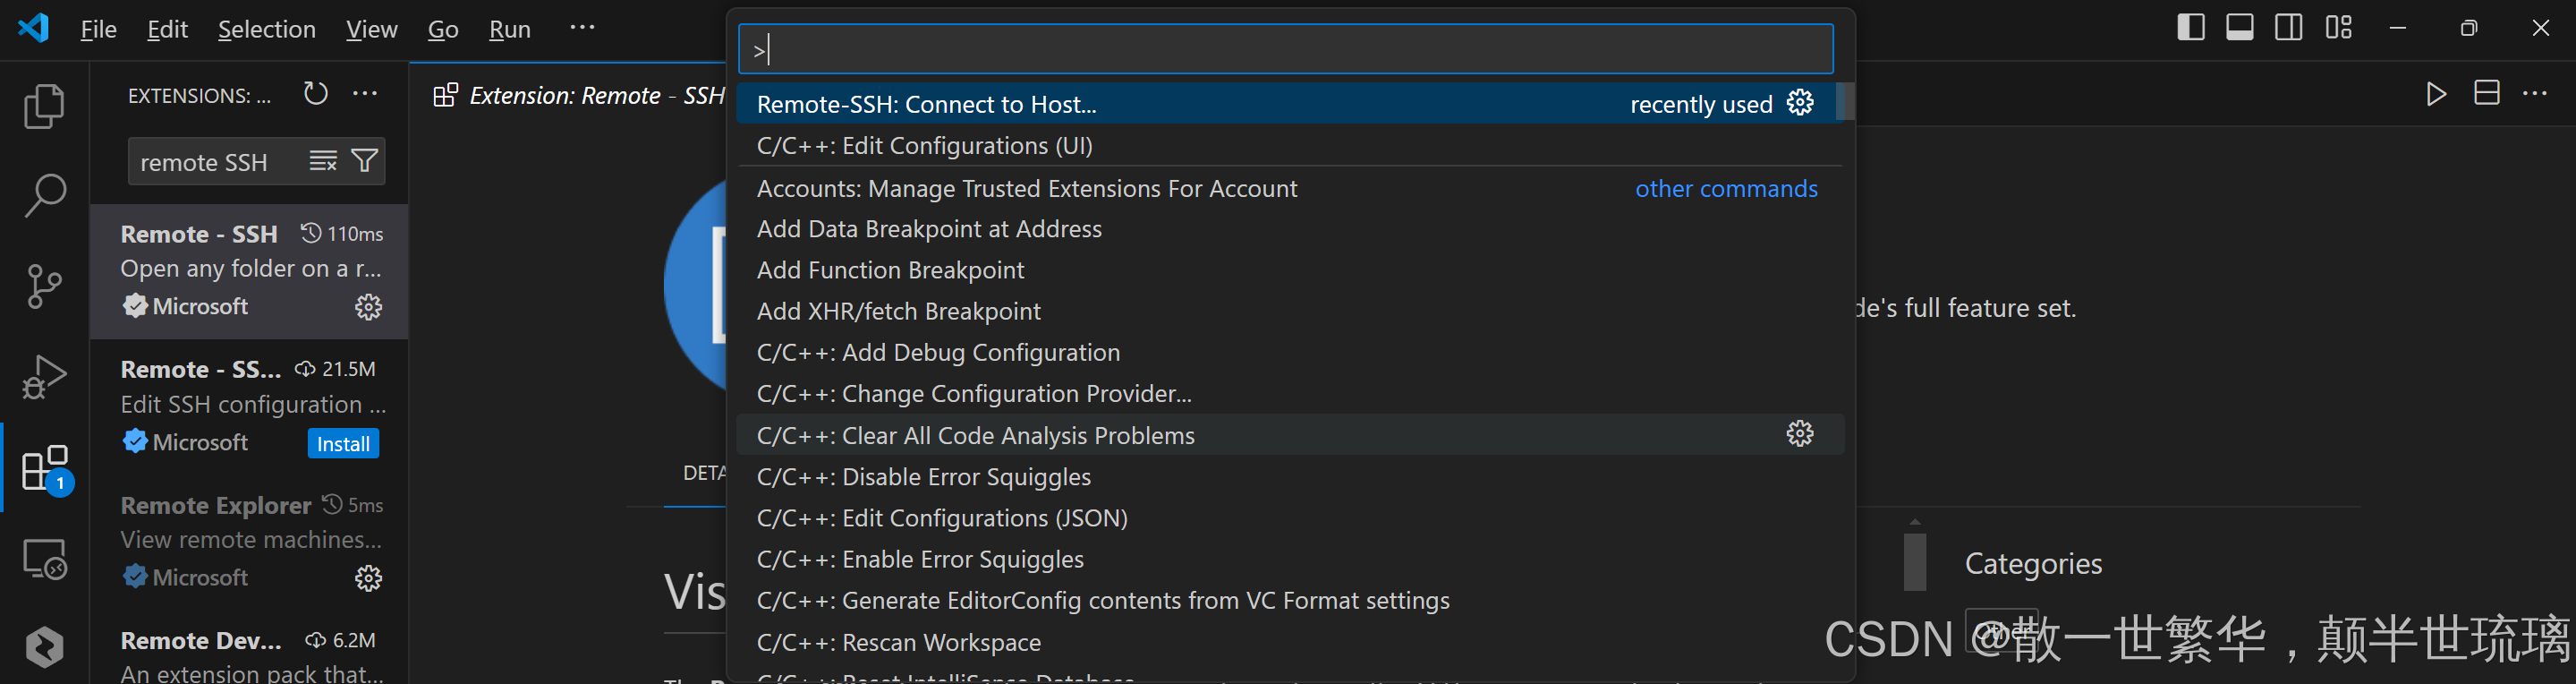Refresh the extensions list
The width and height of the screenshot is (2576, 684).
click(316, 94)
